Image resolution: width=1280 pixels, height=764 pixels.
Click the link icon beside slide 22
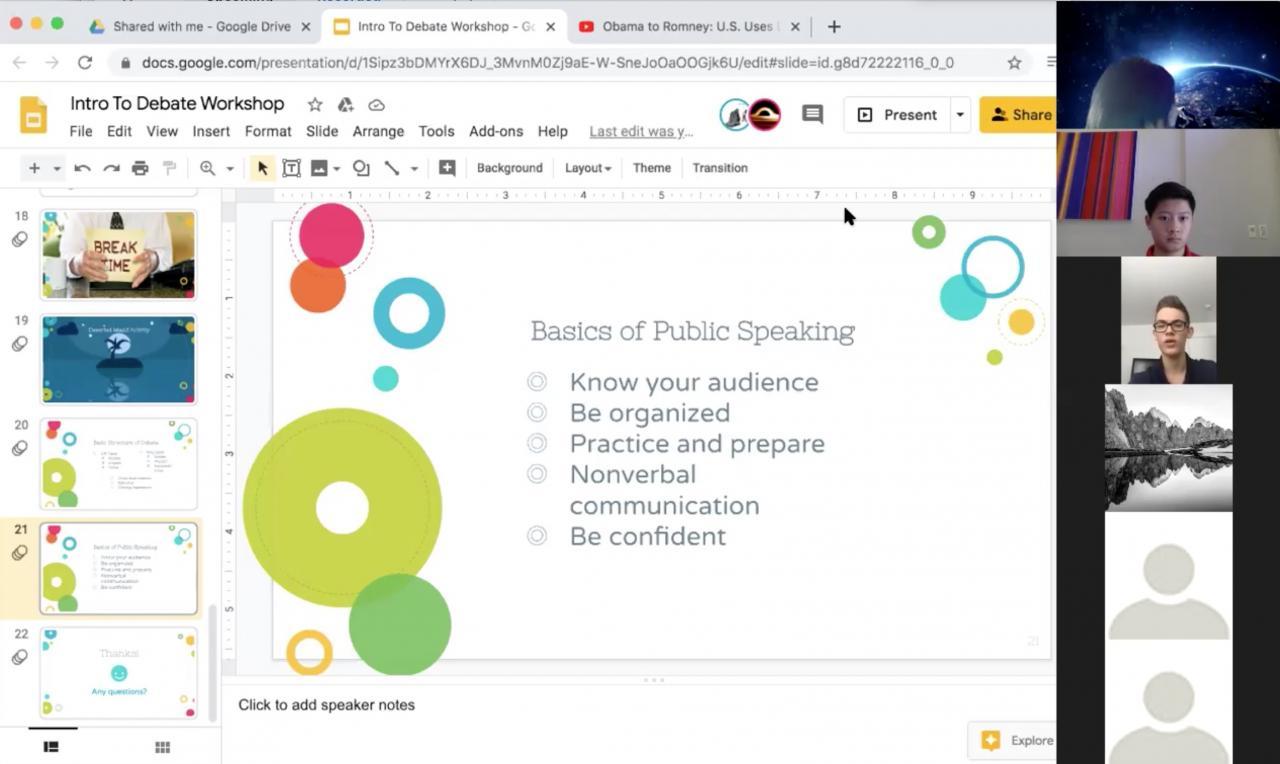(19, 657)
